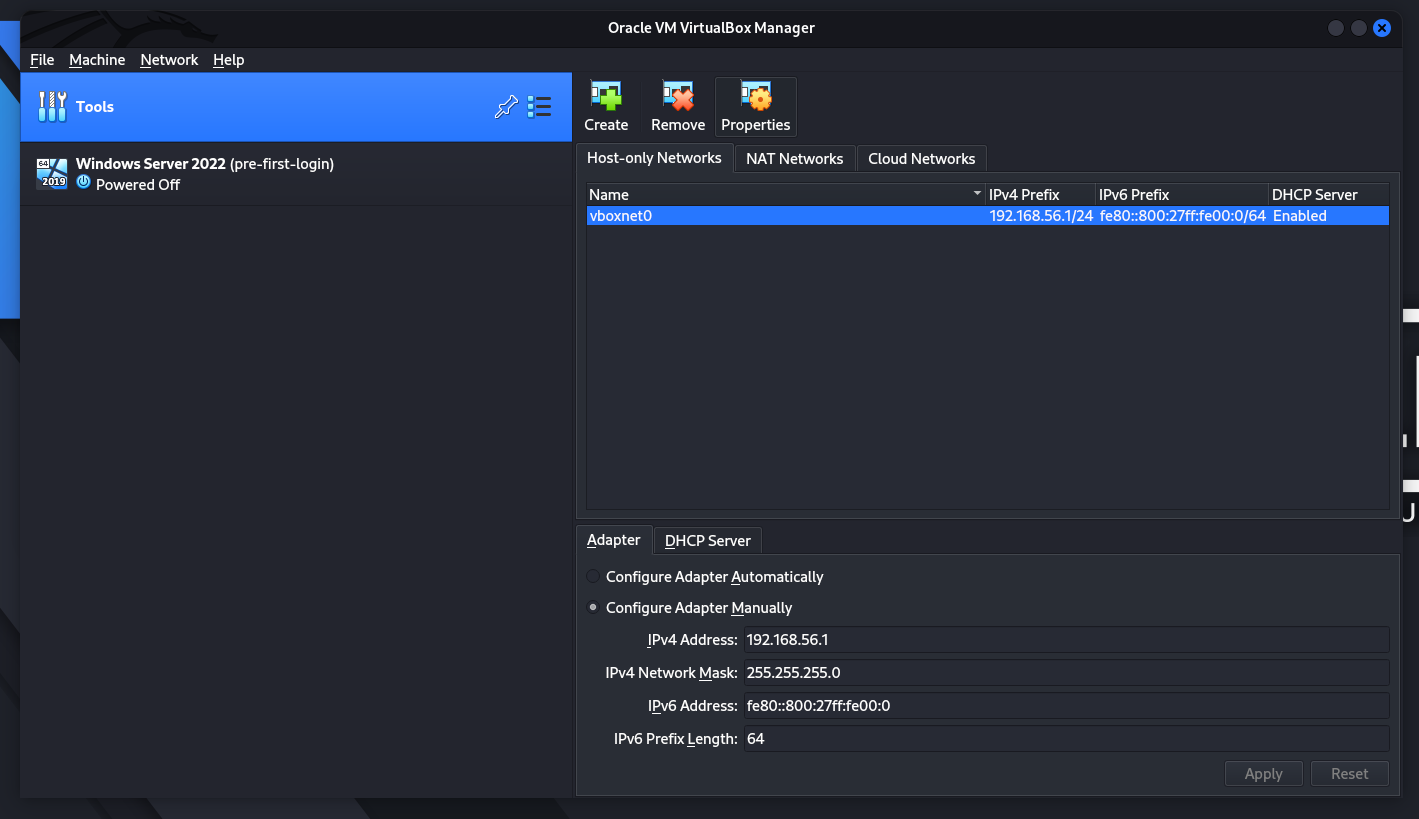Open the File menu
Viewport: 1419px width, 819px height.
(42, 60)
